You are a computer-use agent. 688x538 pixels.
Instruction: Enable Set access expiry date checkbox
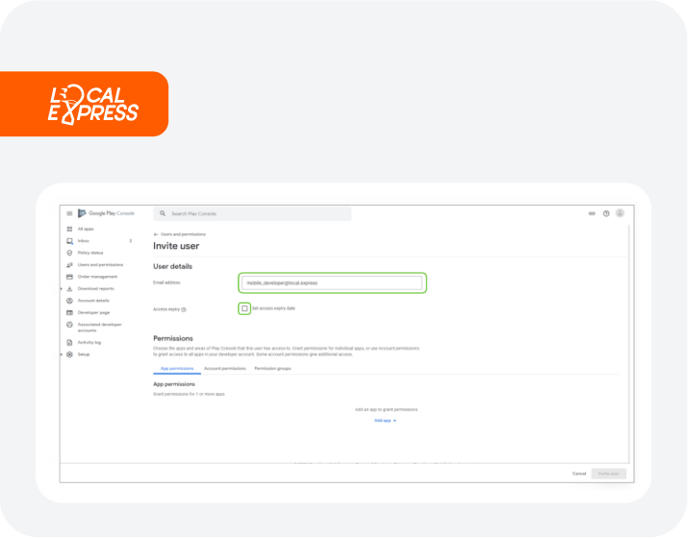(x=244, y=308)
